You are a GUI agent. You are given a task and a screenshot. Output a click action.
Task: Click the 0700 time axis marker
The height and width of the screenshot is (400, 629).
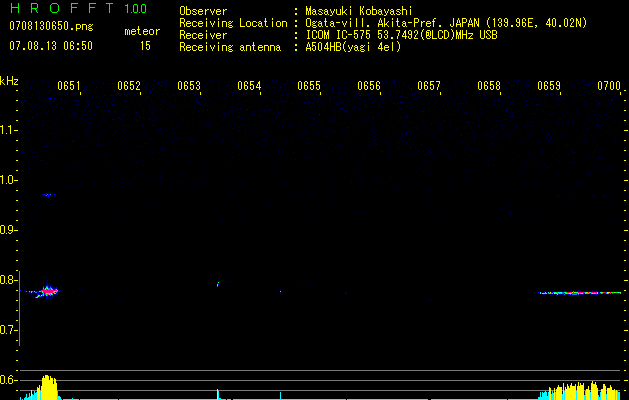click(609, 86)
